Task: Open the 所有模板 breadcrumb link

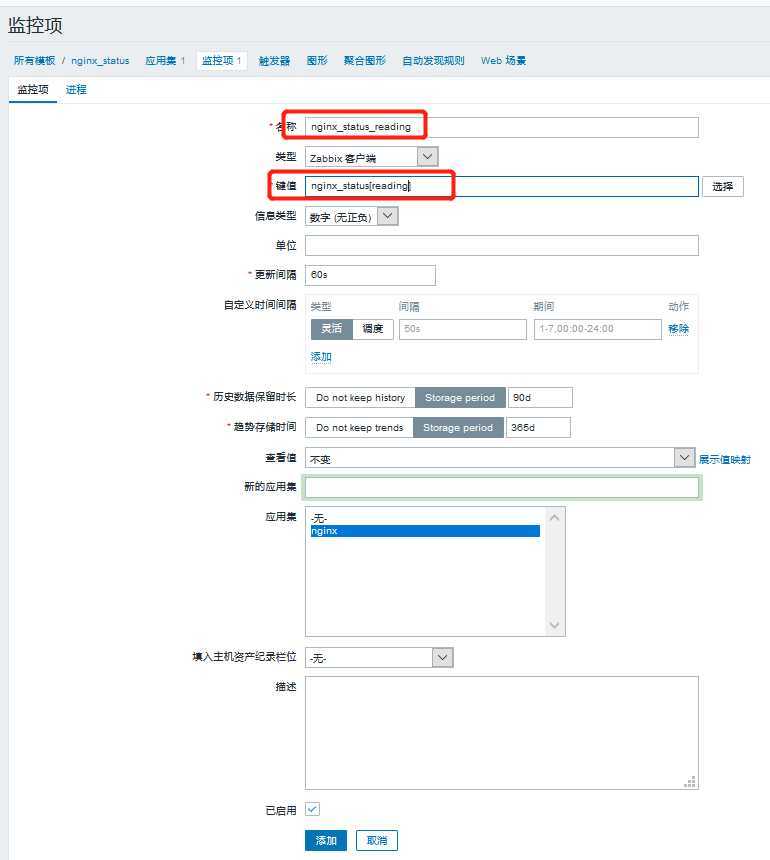Action: (x=35, y=60)
